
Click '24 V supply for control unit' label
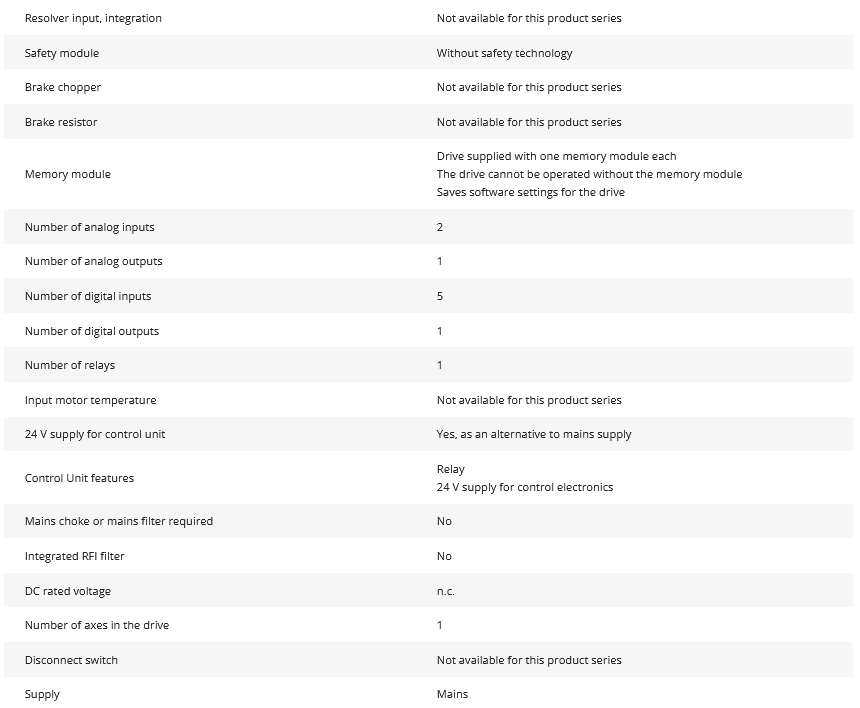pos(95,434)
